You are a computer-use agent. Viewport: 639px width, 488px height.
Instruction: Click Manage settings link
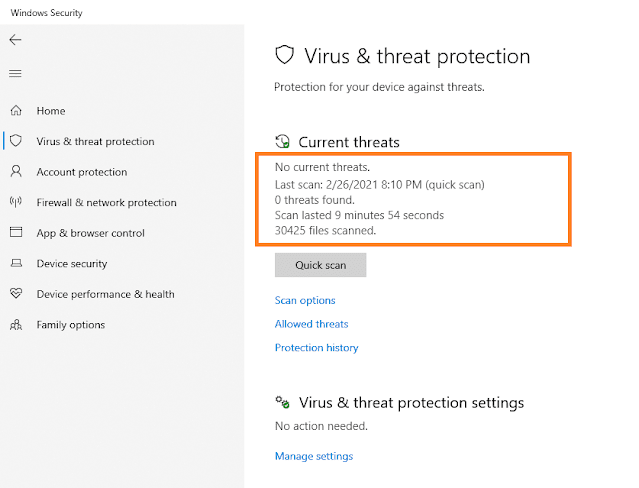314,456
